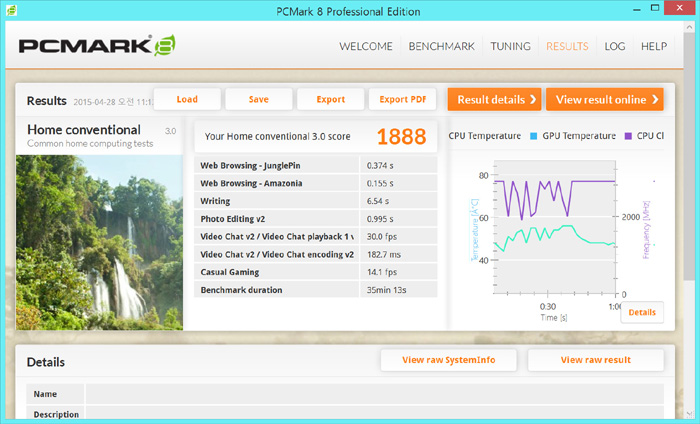The height and width of the screenshot is (424, 700).
Task: Click the Details button under chart
Action: (642, 312)
